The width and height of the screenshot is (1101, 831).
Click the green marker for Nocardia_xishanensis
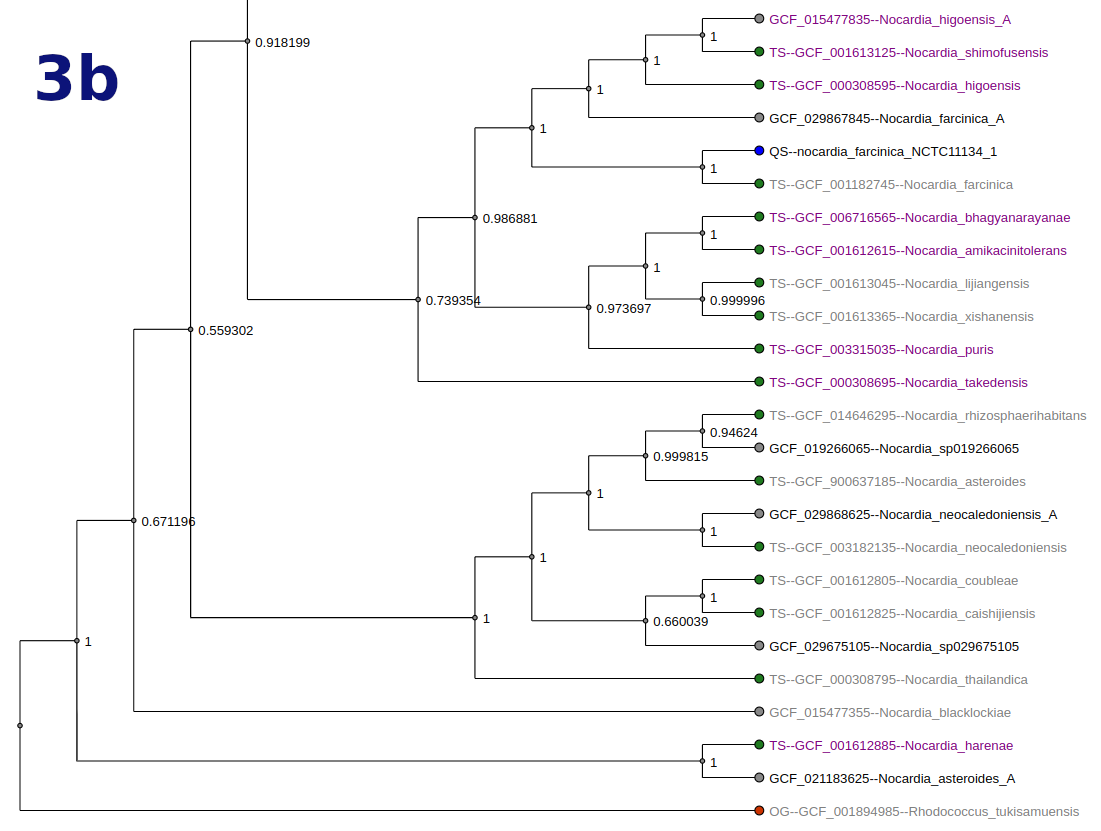tap(759, 315)
